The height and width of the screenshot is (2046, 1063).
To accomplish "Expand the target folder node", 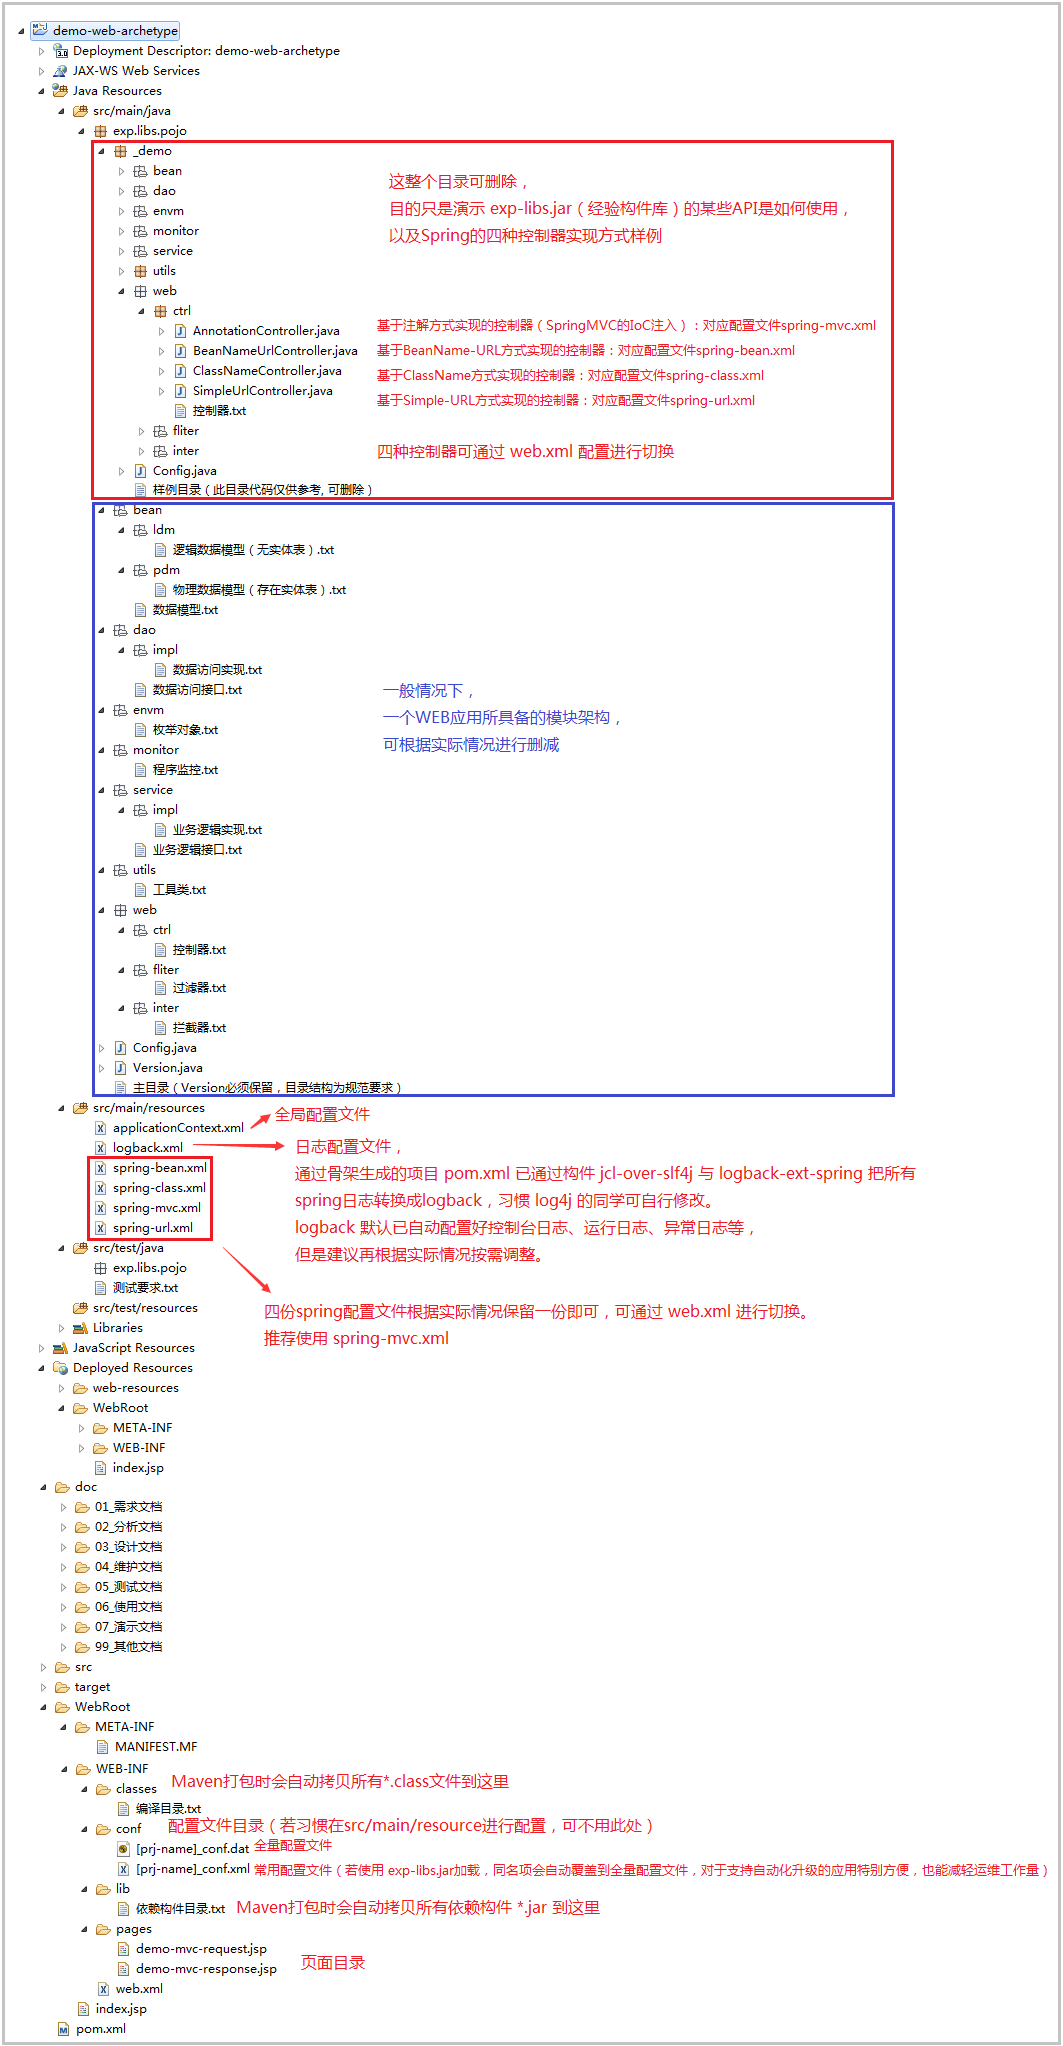I will (43, 1687).
